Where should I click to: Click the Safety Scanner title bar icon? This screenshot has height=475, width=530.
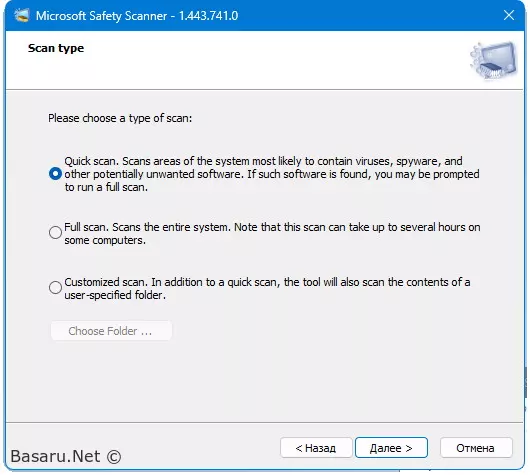22,16
